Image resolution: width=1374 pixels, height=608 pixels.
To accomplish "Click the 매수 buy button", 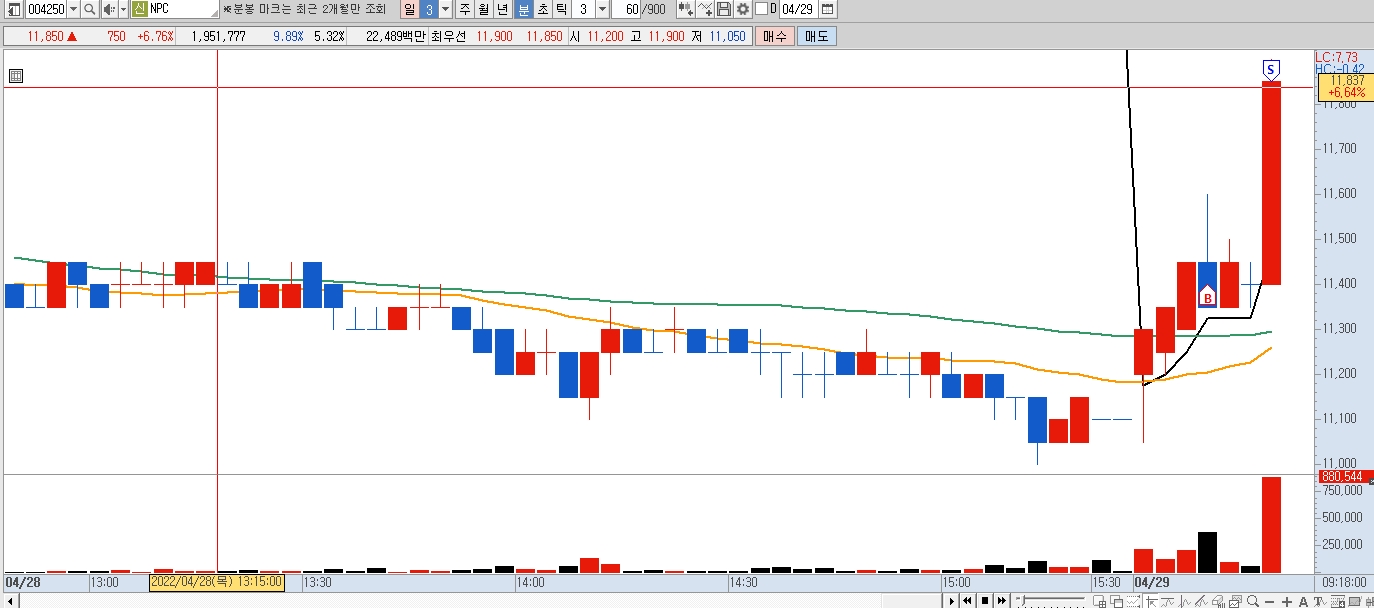I will point(774,36).
